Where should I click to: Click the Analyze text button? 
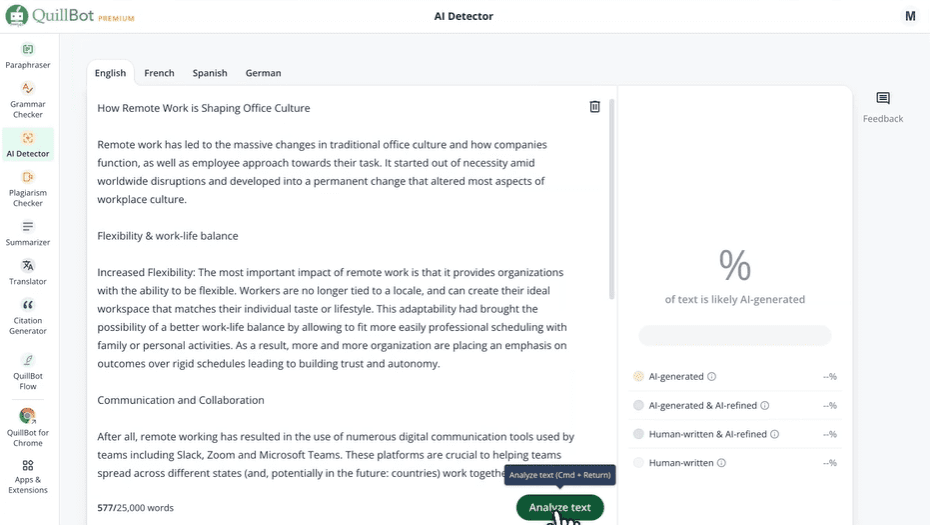click(559, 507)
